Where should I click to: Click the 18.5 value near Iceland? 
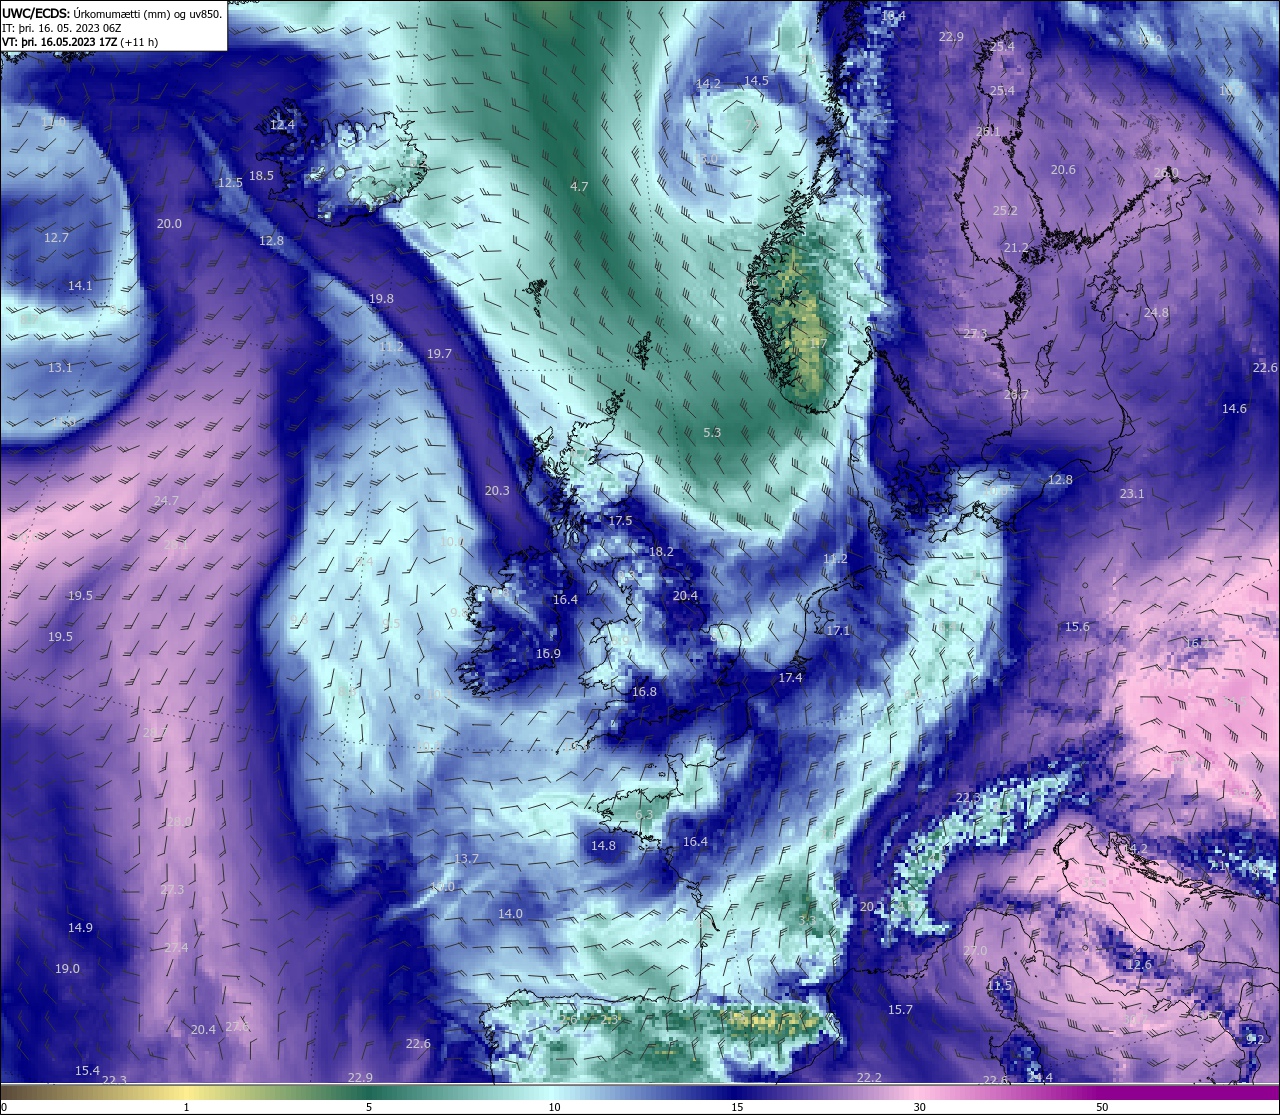(x=261, y=176)
